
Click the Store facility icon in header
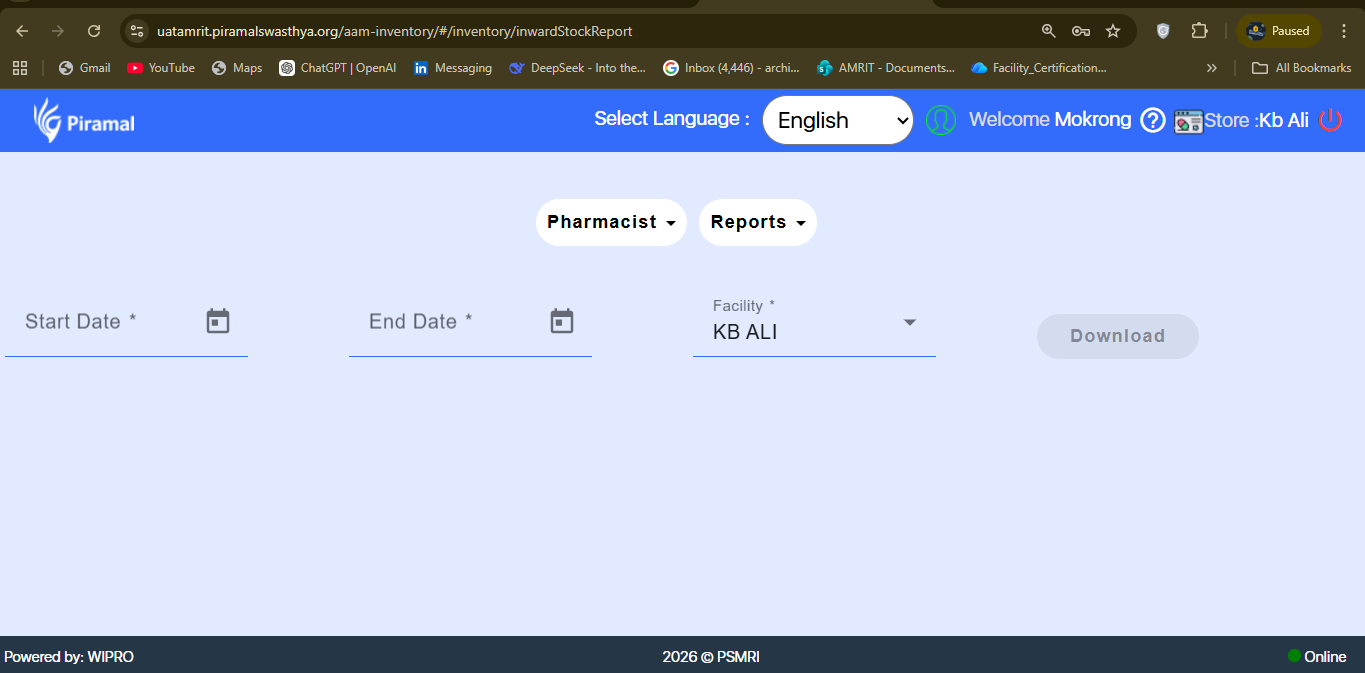coord(1188,121)
